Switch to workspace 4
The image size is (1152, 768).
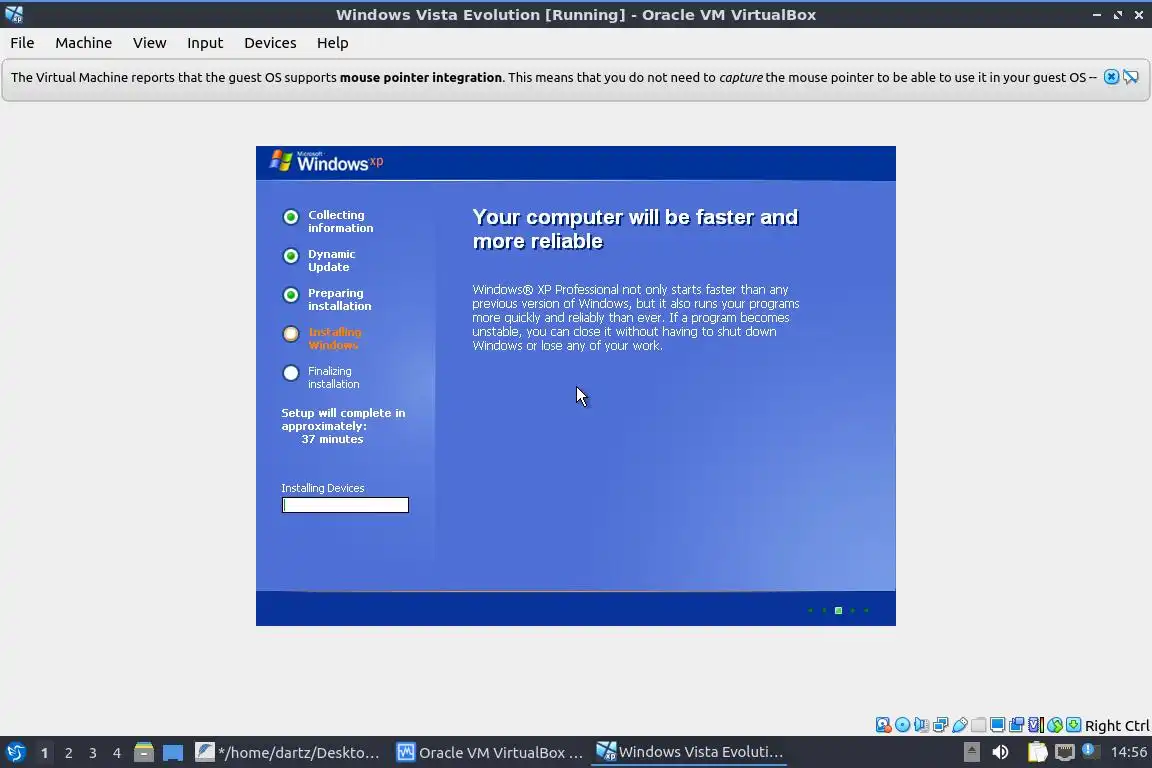[117, 753]
